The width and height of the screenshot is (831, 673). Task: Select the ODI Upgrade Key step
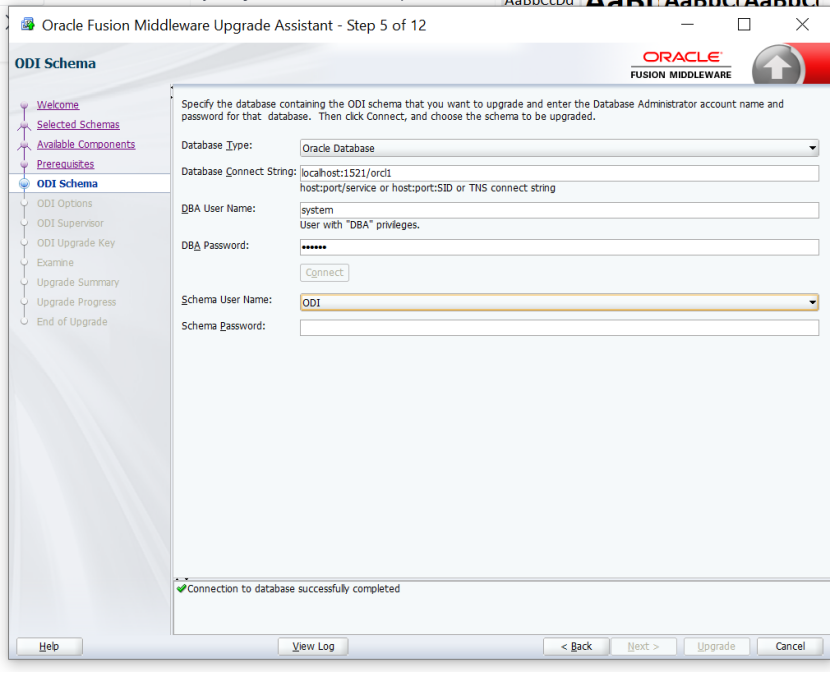(x=76, y=243)
